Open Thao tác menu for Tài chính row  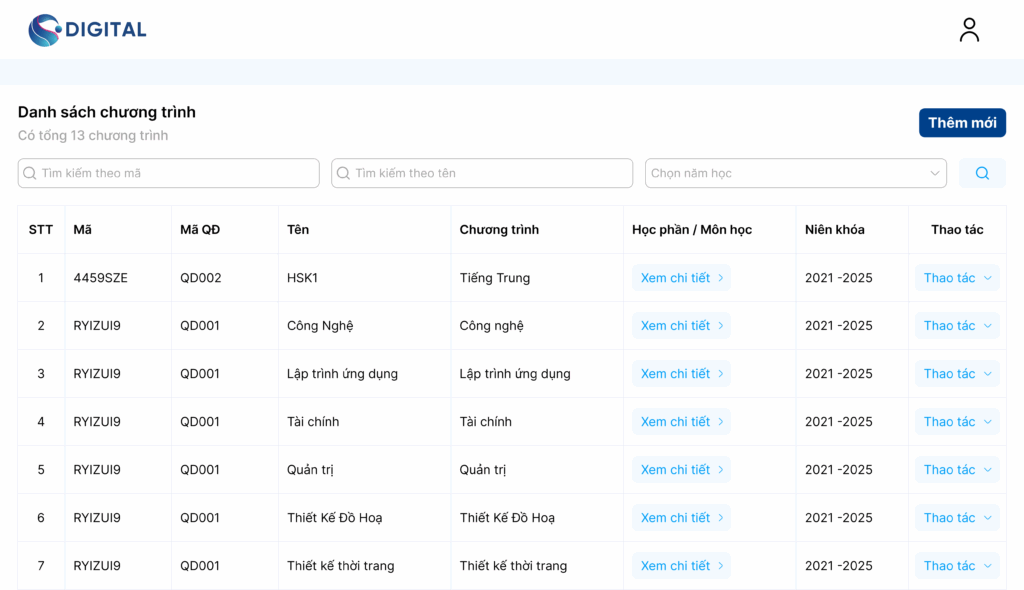click(957, 422)
